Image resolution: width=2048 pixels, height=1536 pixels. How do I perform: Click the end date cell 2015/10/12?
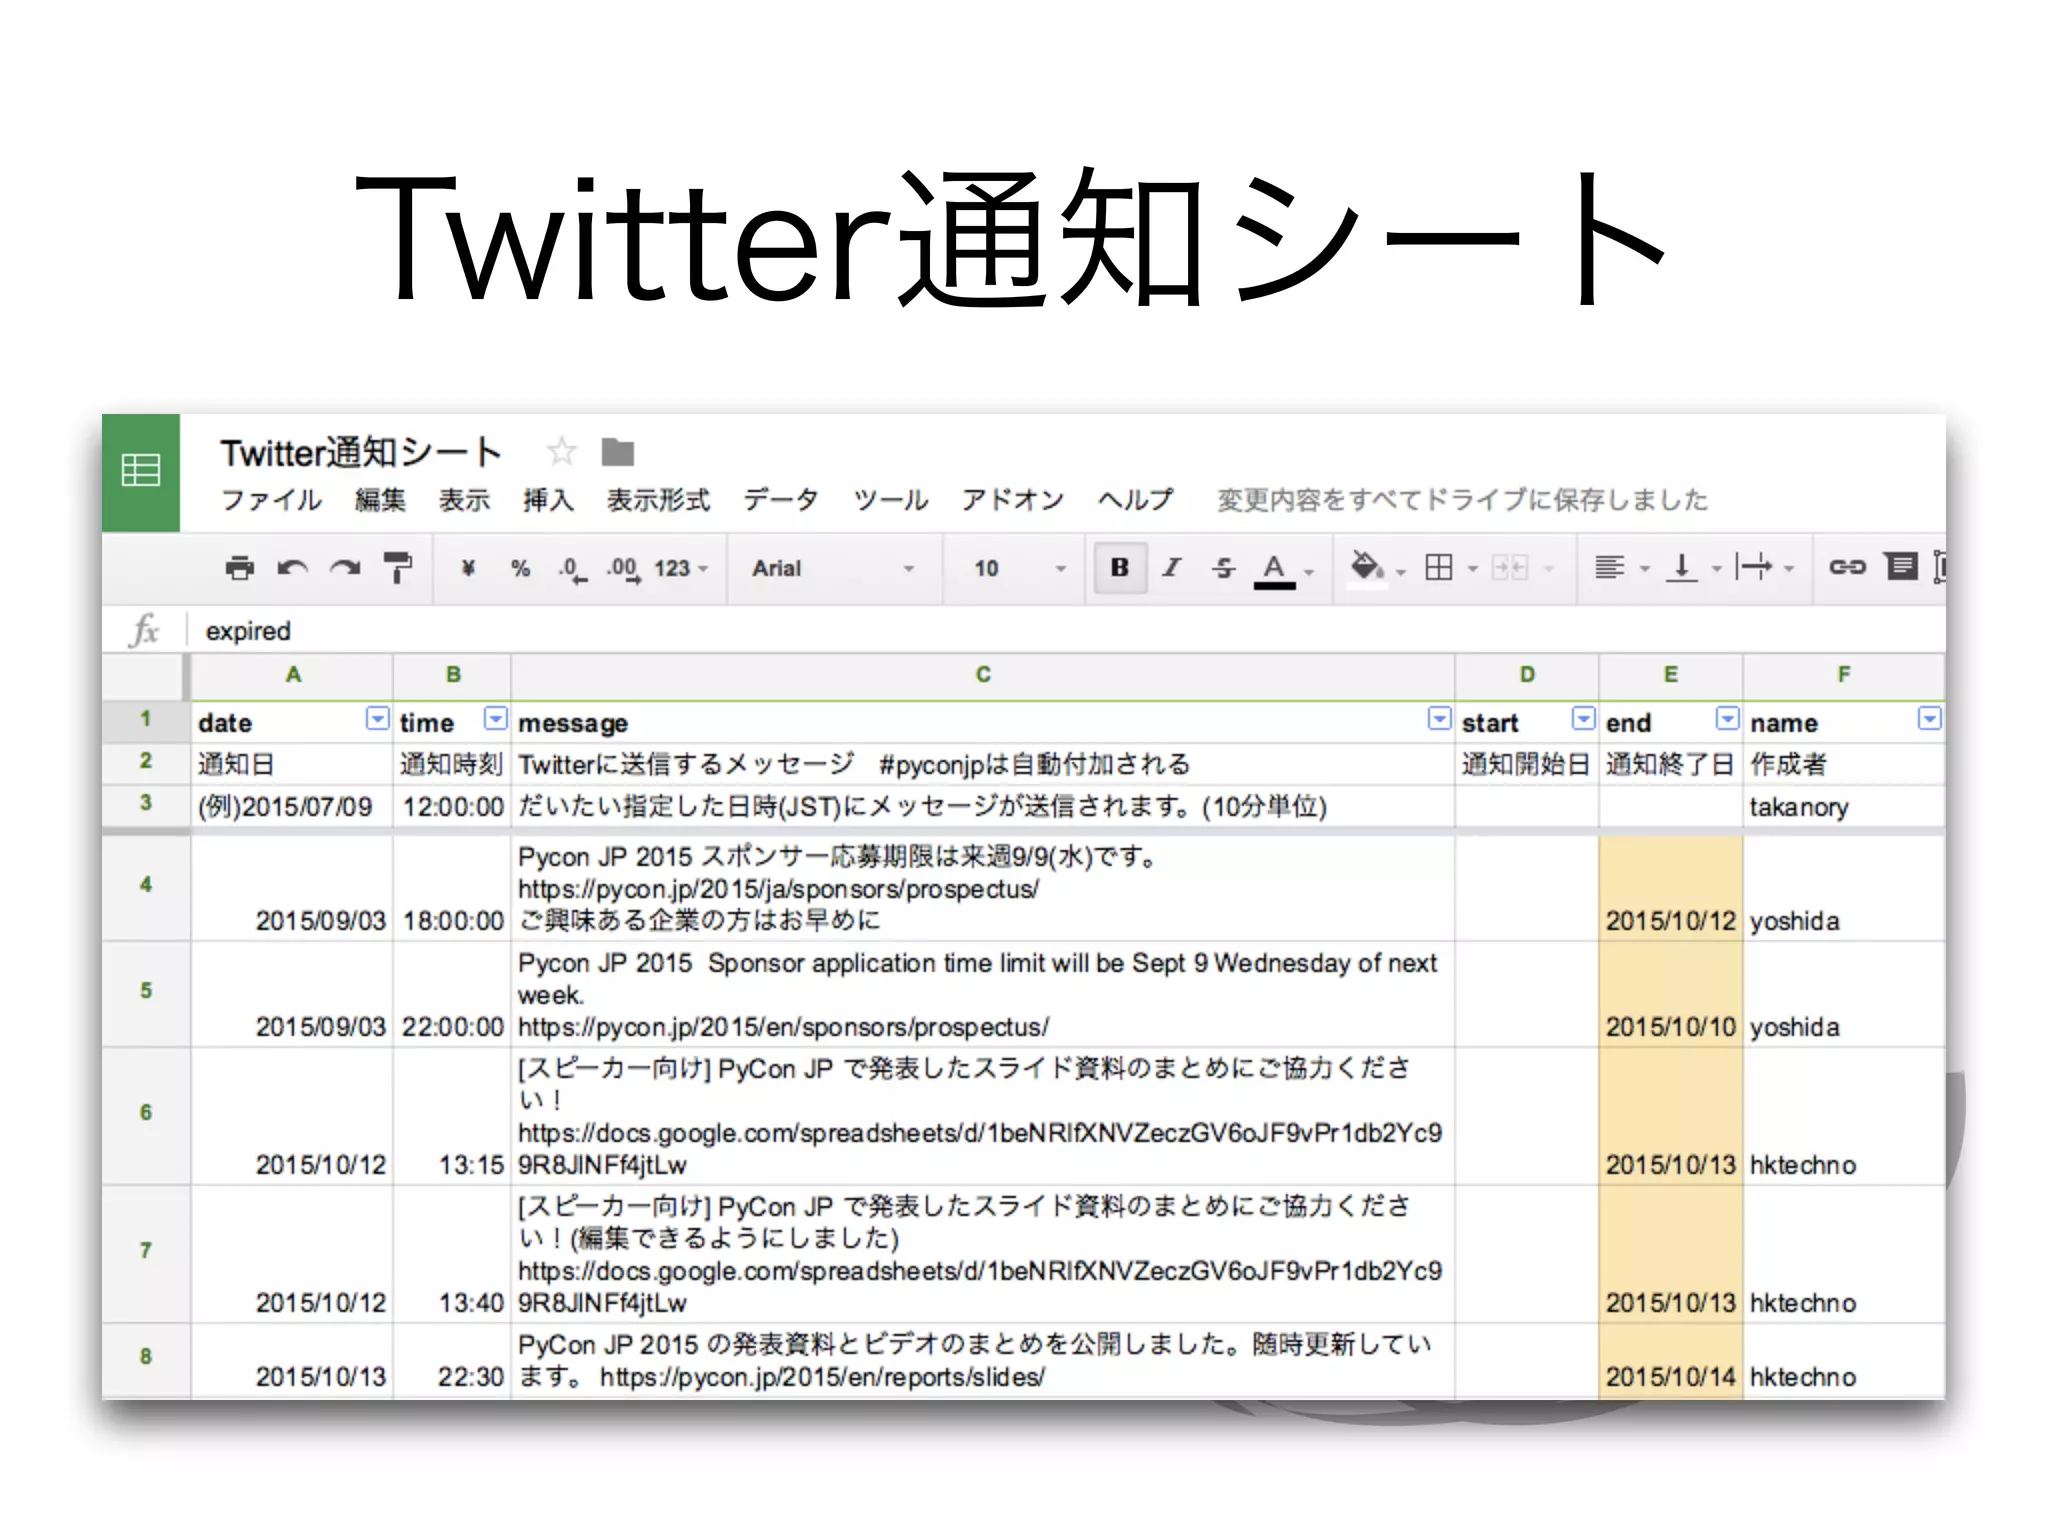pyautogui.click(x=1671, y=887)
